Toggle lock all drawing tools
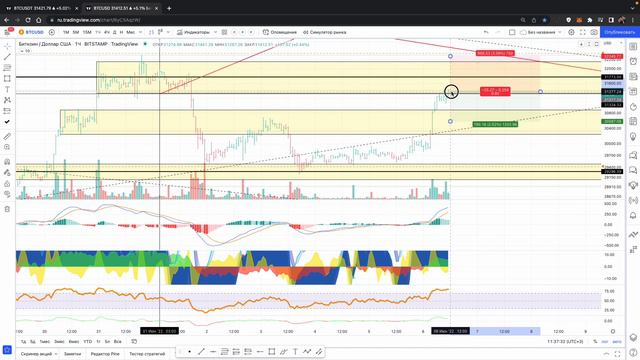 click(7, 184)
